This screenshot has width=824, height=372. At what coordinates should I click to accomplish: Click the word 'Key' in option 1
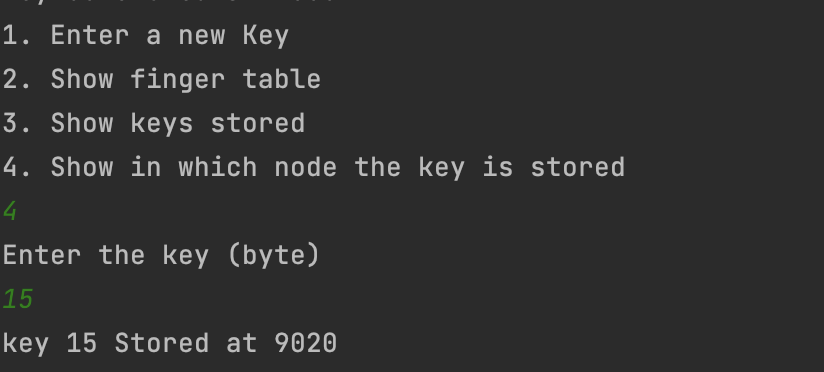[x=266, y=36]
